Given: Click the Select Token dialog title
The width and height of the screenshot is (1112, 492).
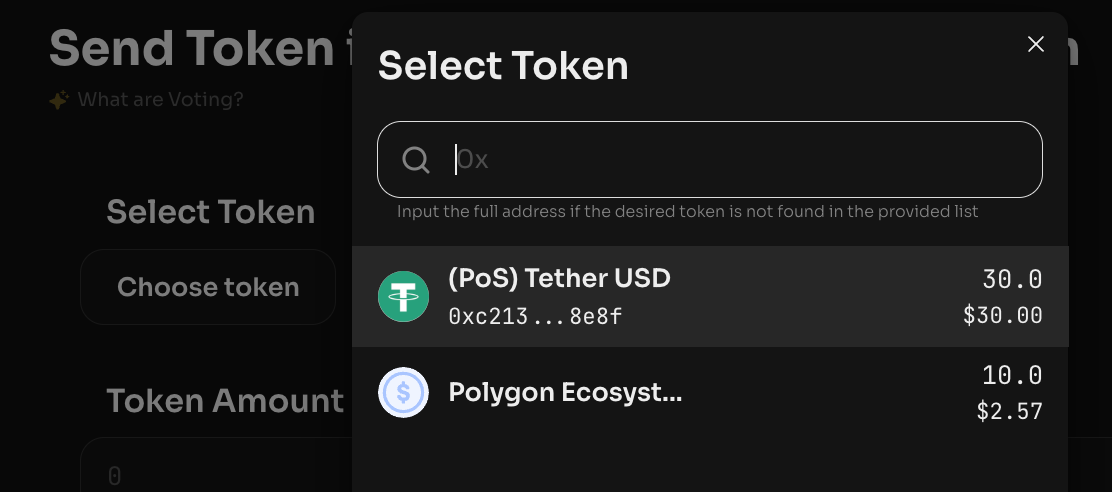Looking at the screenshot, I should pos(503,66).
